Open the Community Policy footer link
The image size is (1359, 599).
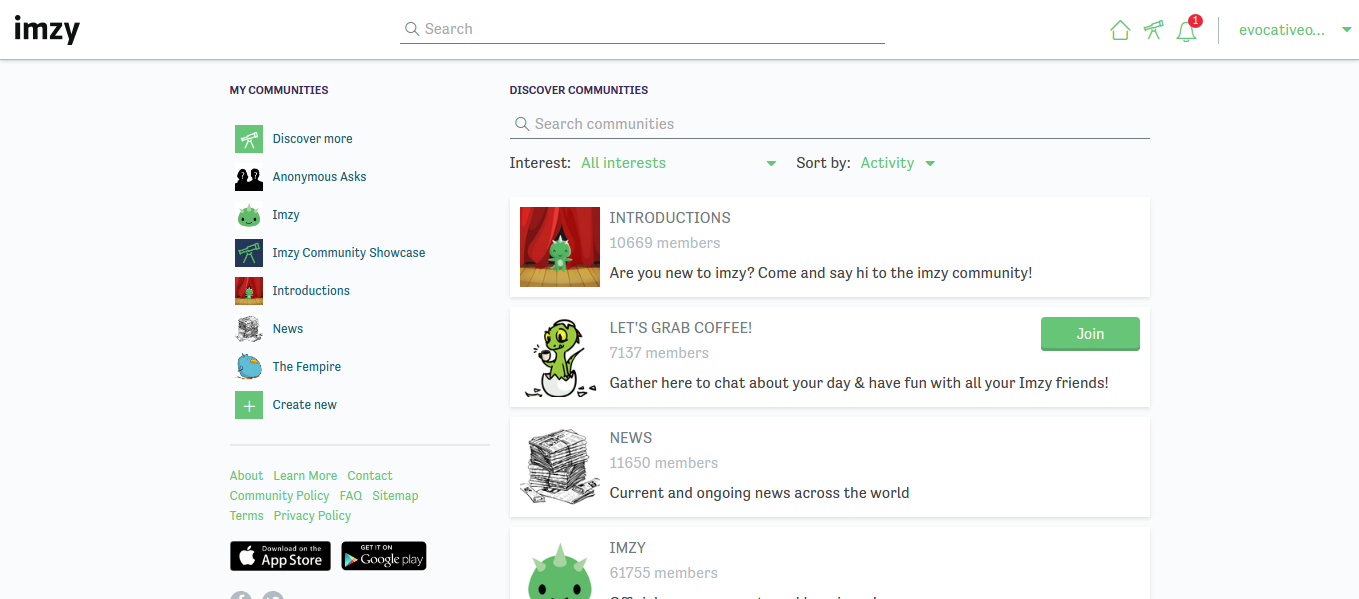[279, 496]
